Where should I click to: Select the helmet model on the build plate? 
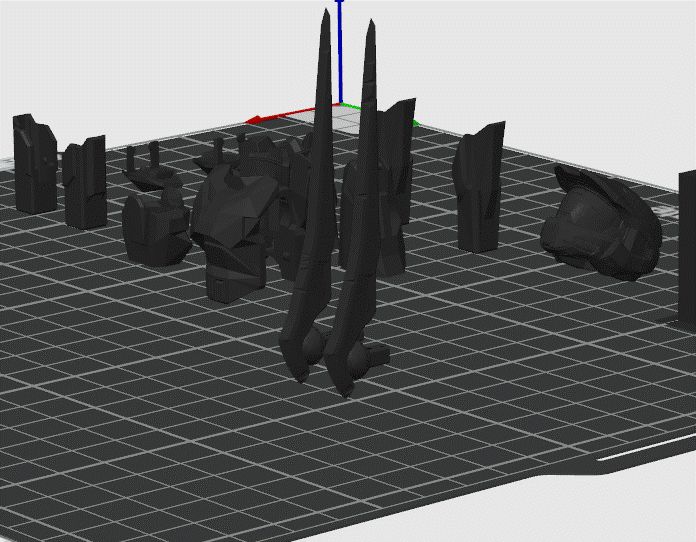pos(601,224)
